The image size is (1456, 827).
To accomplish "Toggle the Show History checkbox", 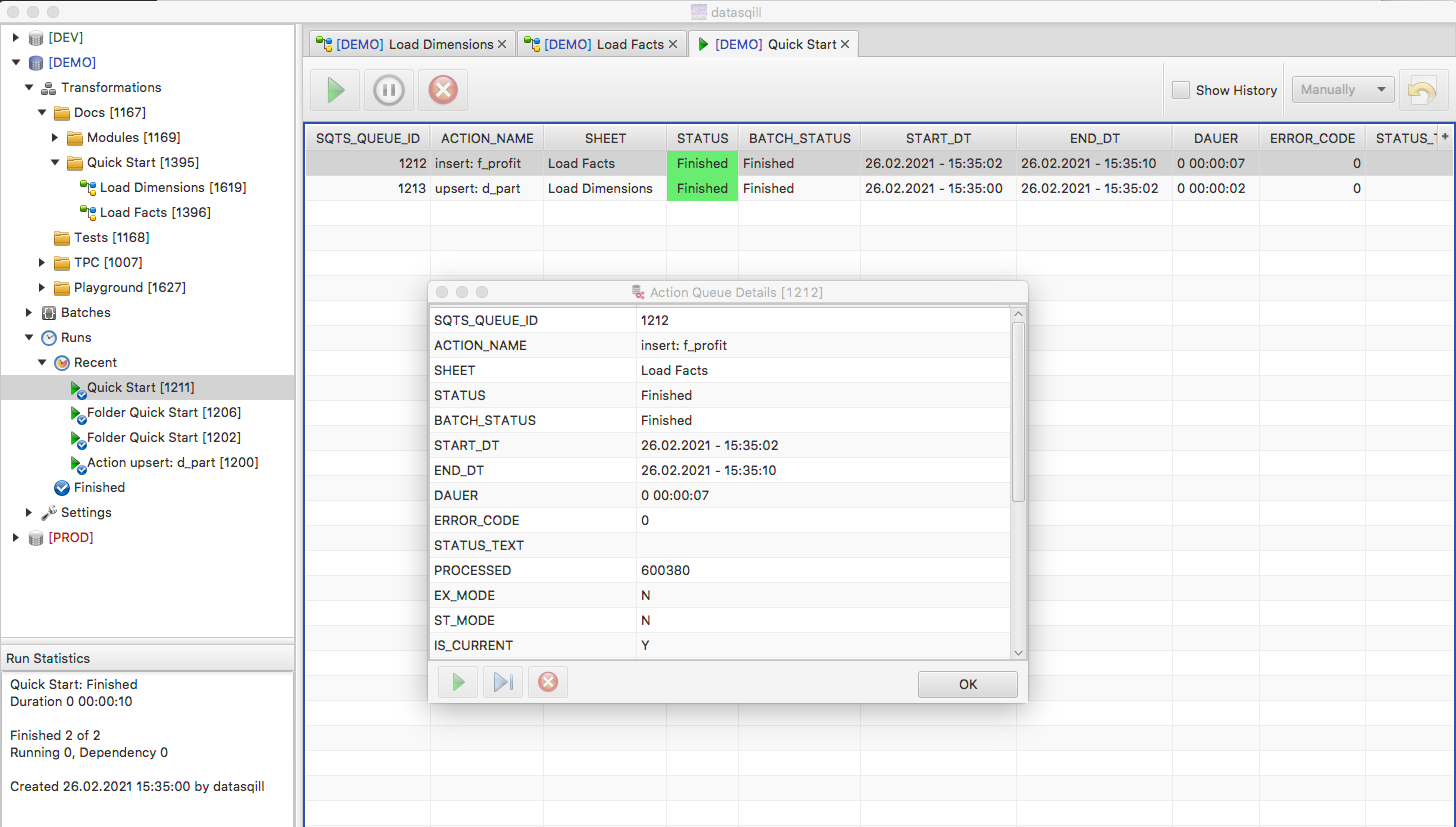I will click(x=1181, y=90).
